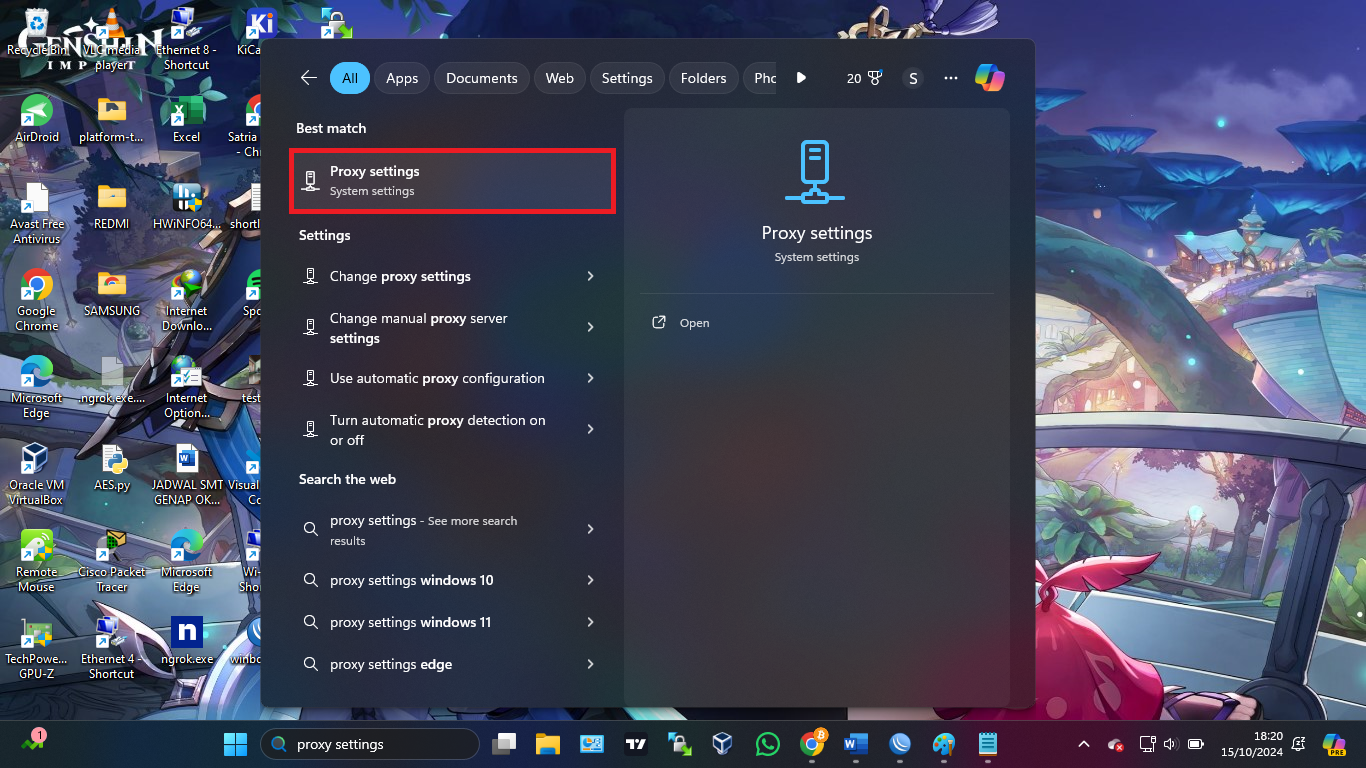Viewport: 1366px width, 768px height.
Task: Select the AES.py file on the desktop
Action: (x=112, y=468)
